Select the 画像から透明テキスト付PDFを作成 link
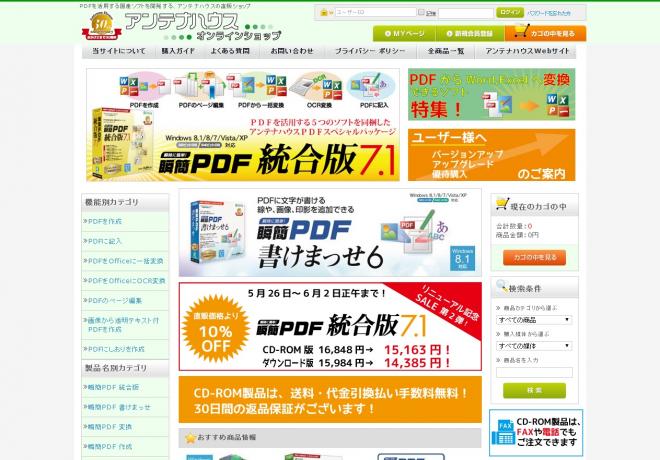 coord(125,325)
